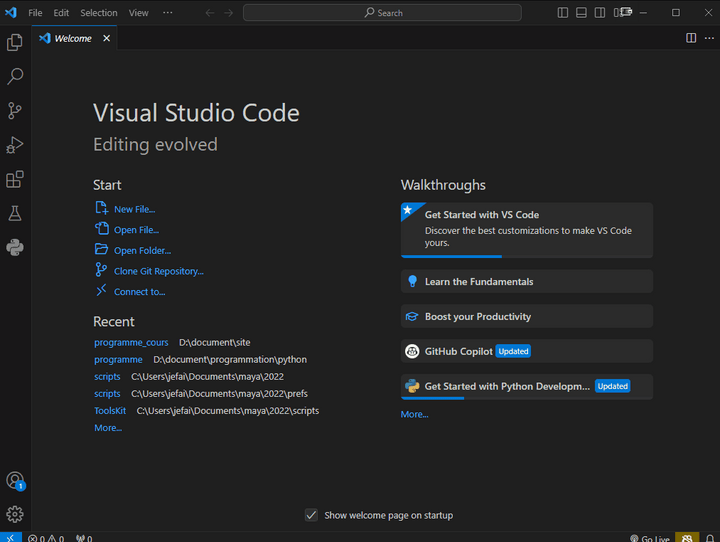Open the Selection menu
This screenshot has height=542, width=720.
(x=99, y=13)
